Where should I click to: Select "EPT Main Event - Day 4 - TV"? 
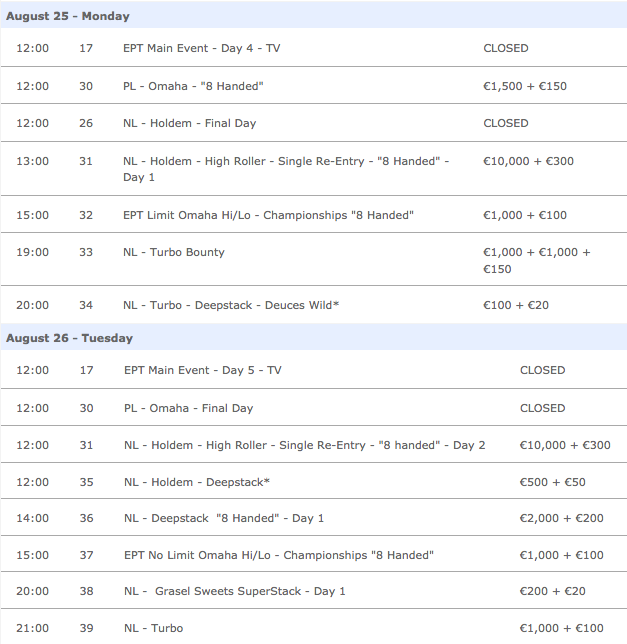pyautogui.click(x=202, y=48)
